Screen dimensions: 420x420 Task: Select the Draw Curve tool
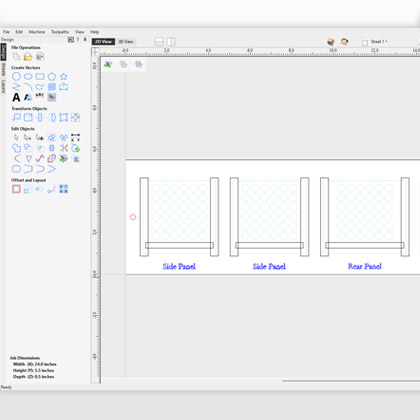(x=40, y=87)
